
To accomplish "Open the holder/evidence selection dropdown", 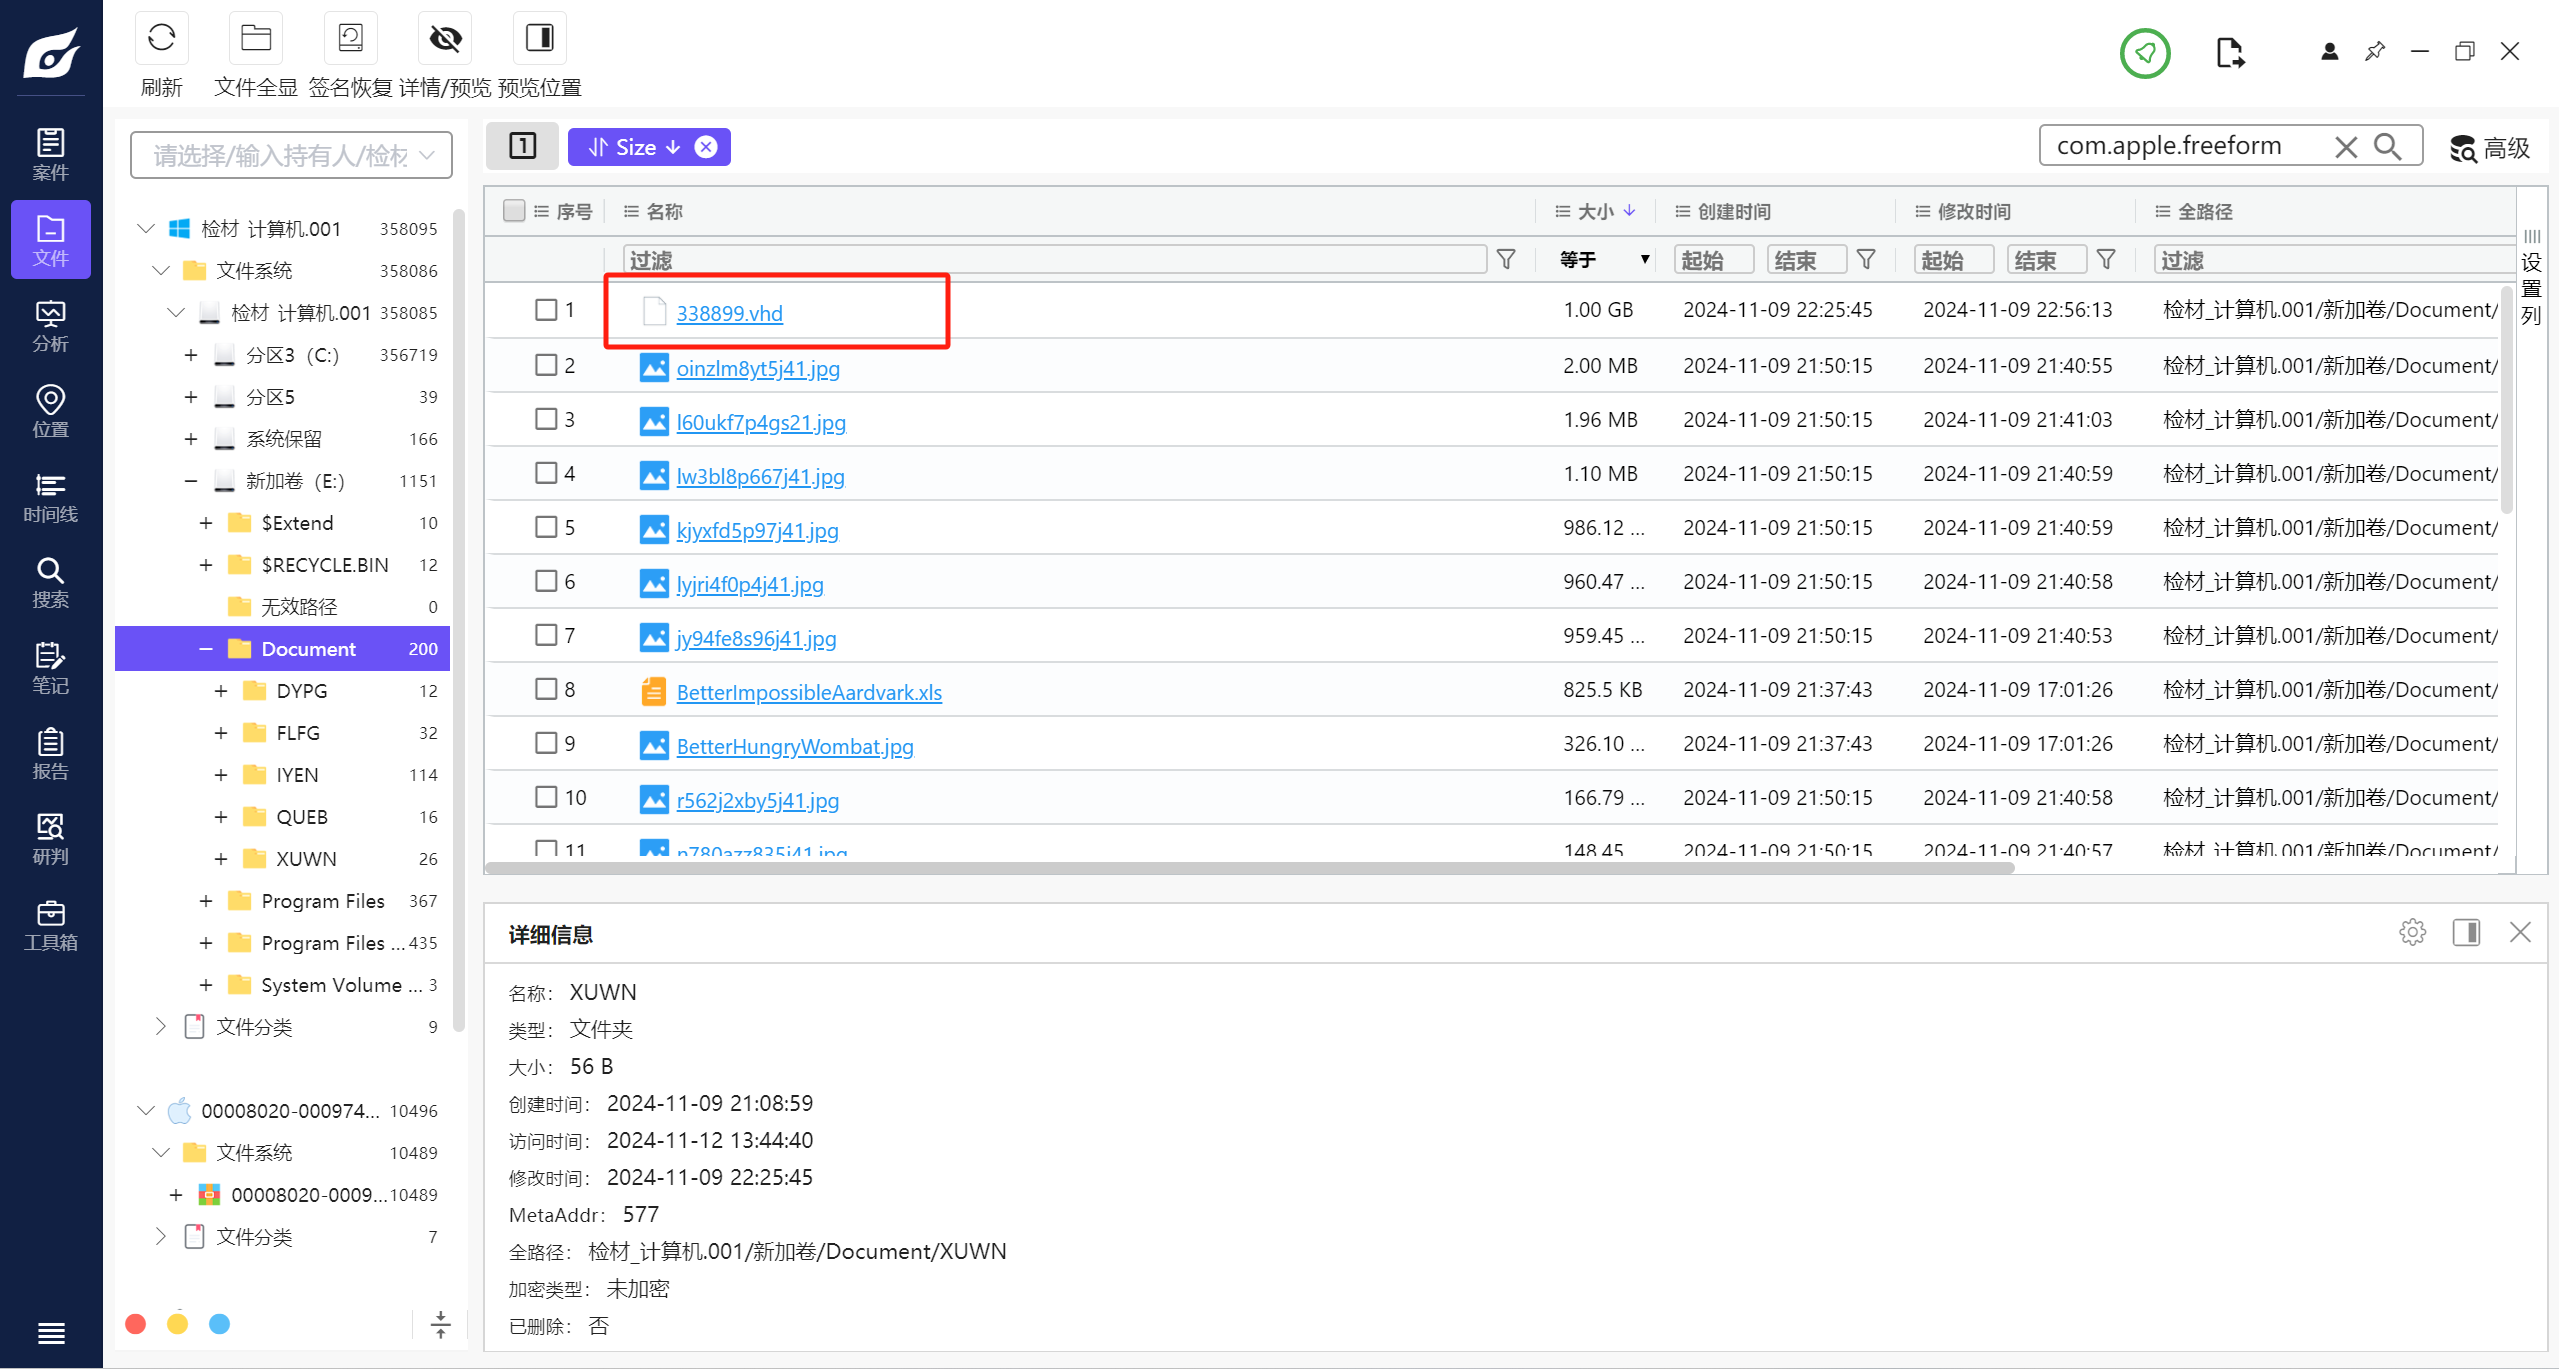I will [x=291, y=155].
